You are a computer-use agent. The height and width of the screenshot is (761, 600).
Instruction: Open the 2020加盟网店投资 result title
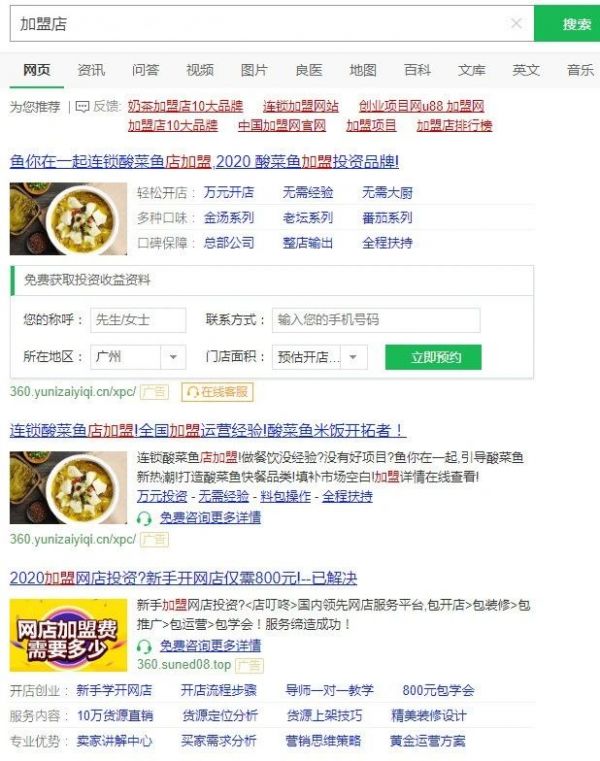pos(183,578)
